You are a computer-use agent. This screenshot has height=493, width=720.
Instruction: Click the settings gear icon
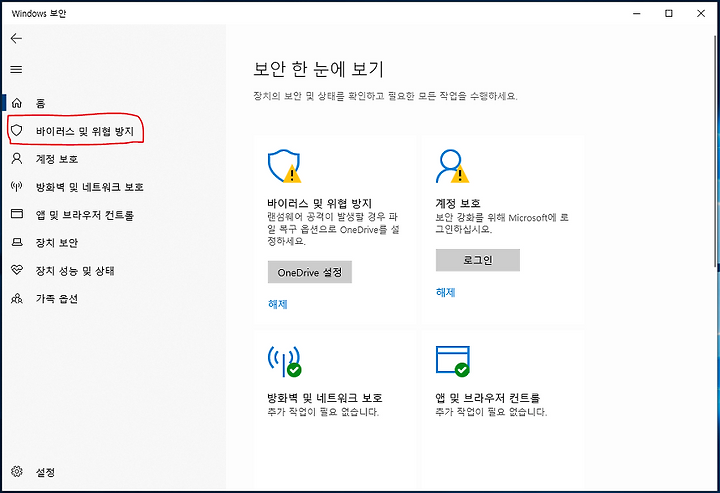17,471
